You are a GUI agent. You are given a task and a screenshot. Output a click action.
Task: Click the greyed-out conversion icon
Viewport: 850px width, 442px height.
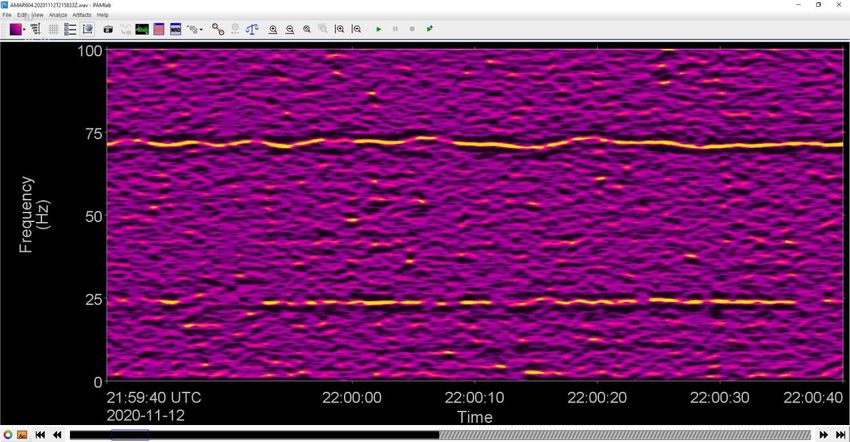(125, 29)
